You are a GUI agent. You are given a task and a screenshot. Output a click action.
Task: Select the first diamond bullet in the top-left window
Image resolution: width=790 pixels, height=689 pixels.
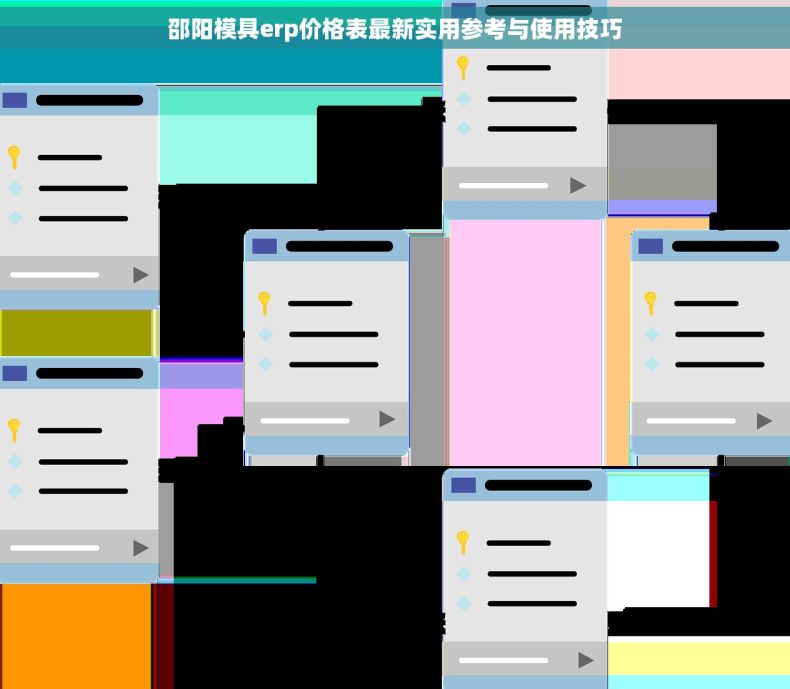(x=15, y=188)
